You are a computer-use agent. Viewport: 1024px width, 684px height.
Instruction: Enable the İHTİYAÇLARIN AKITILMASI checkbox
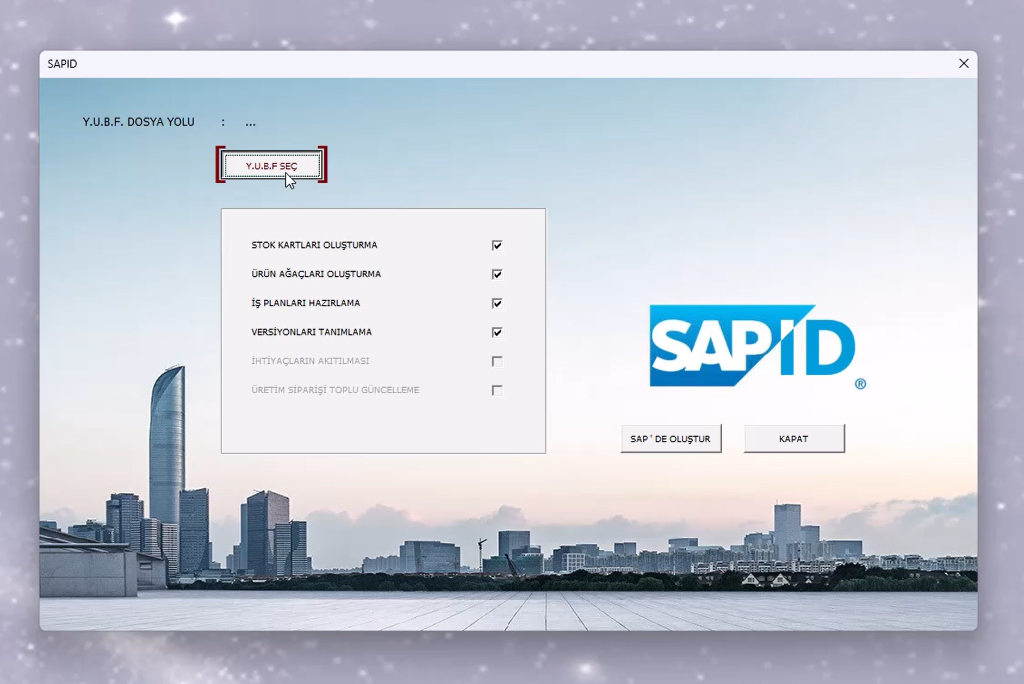pyautogui.click(x=497, y=361)
